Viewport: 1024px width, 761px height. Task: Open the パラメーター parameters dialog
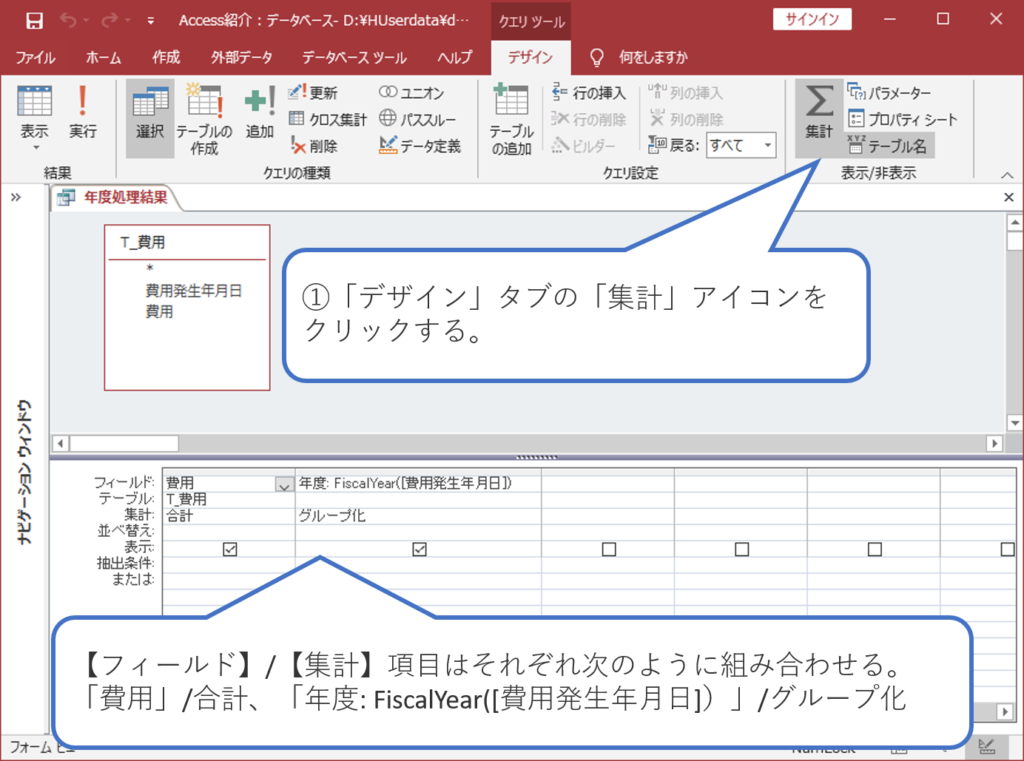click(x=889, y=92)
